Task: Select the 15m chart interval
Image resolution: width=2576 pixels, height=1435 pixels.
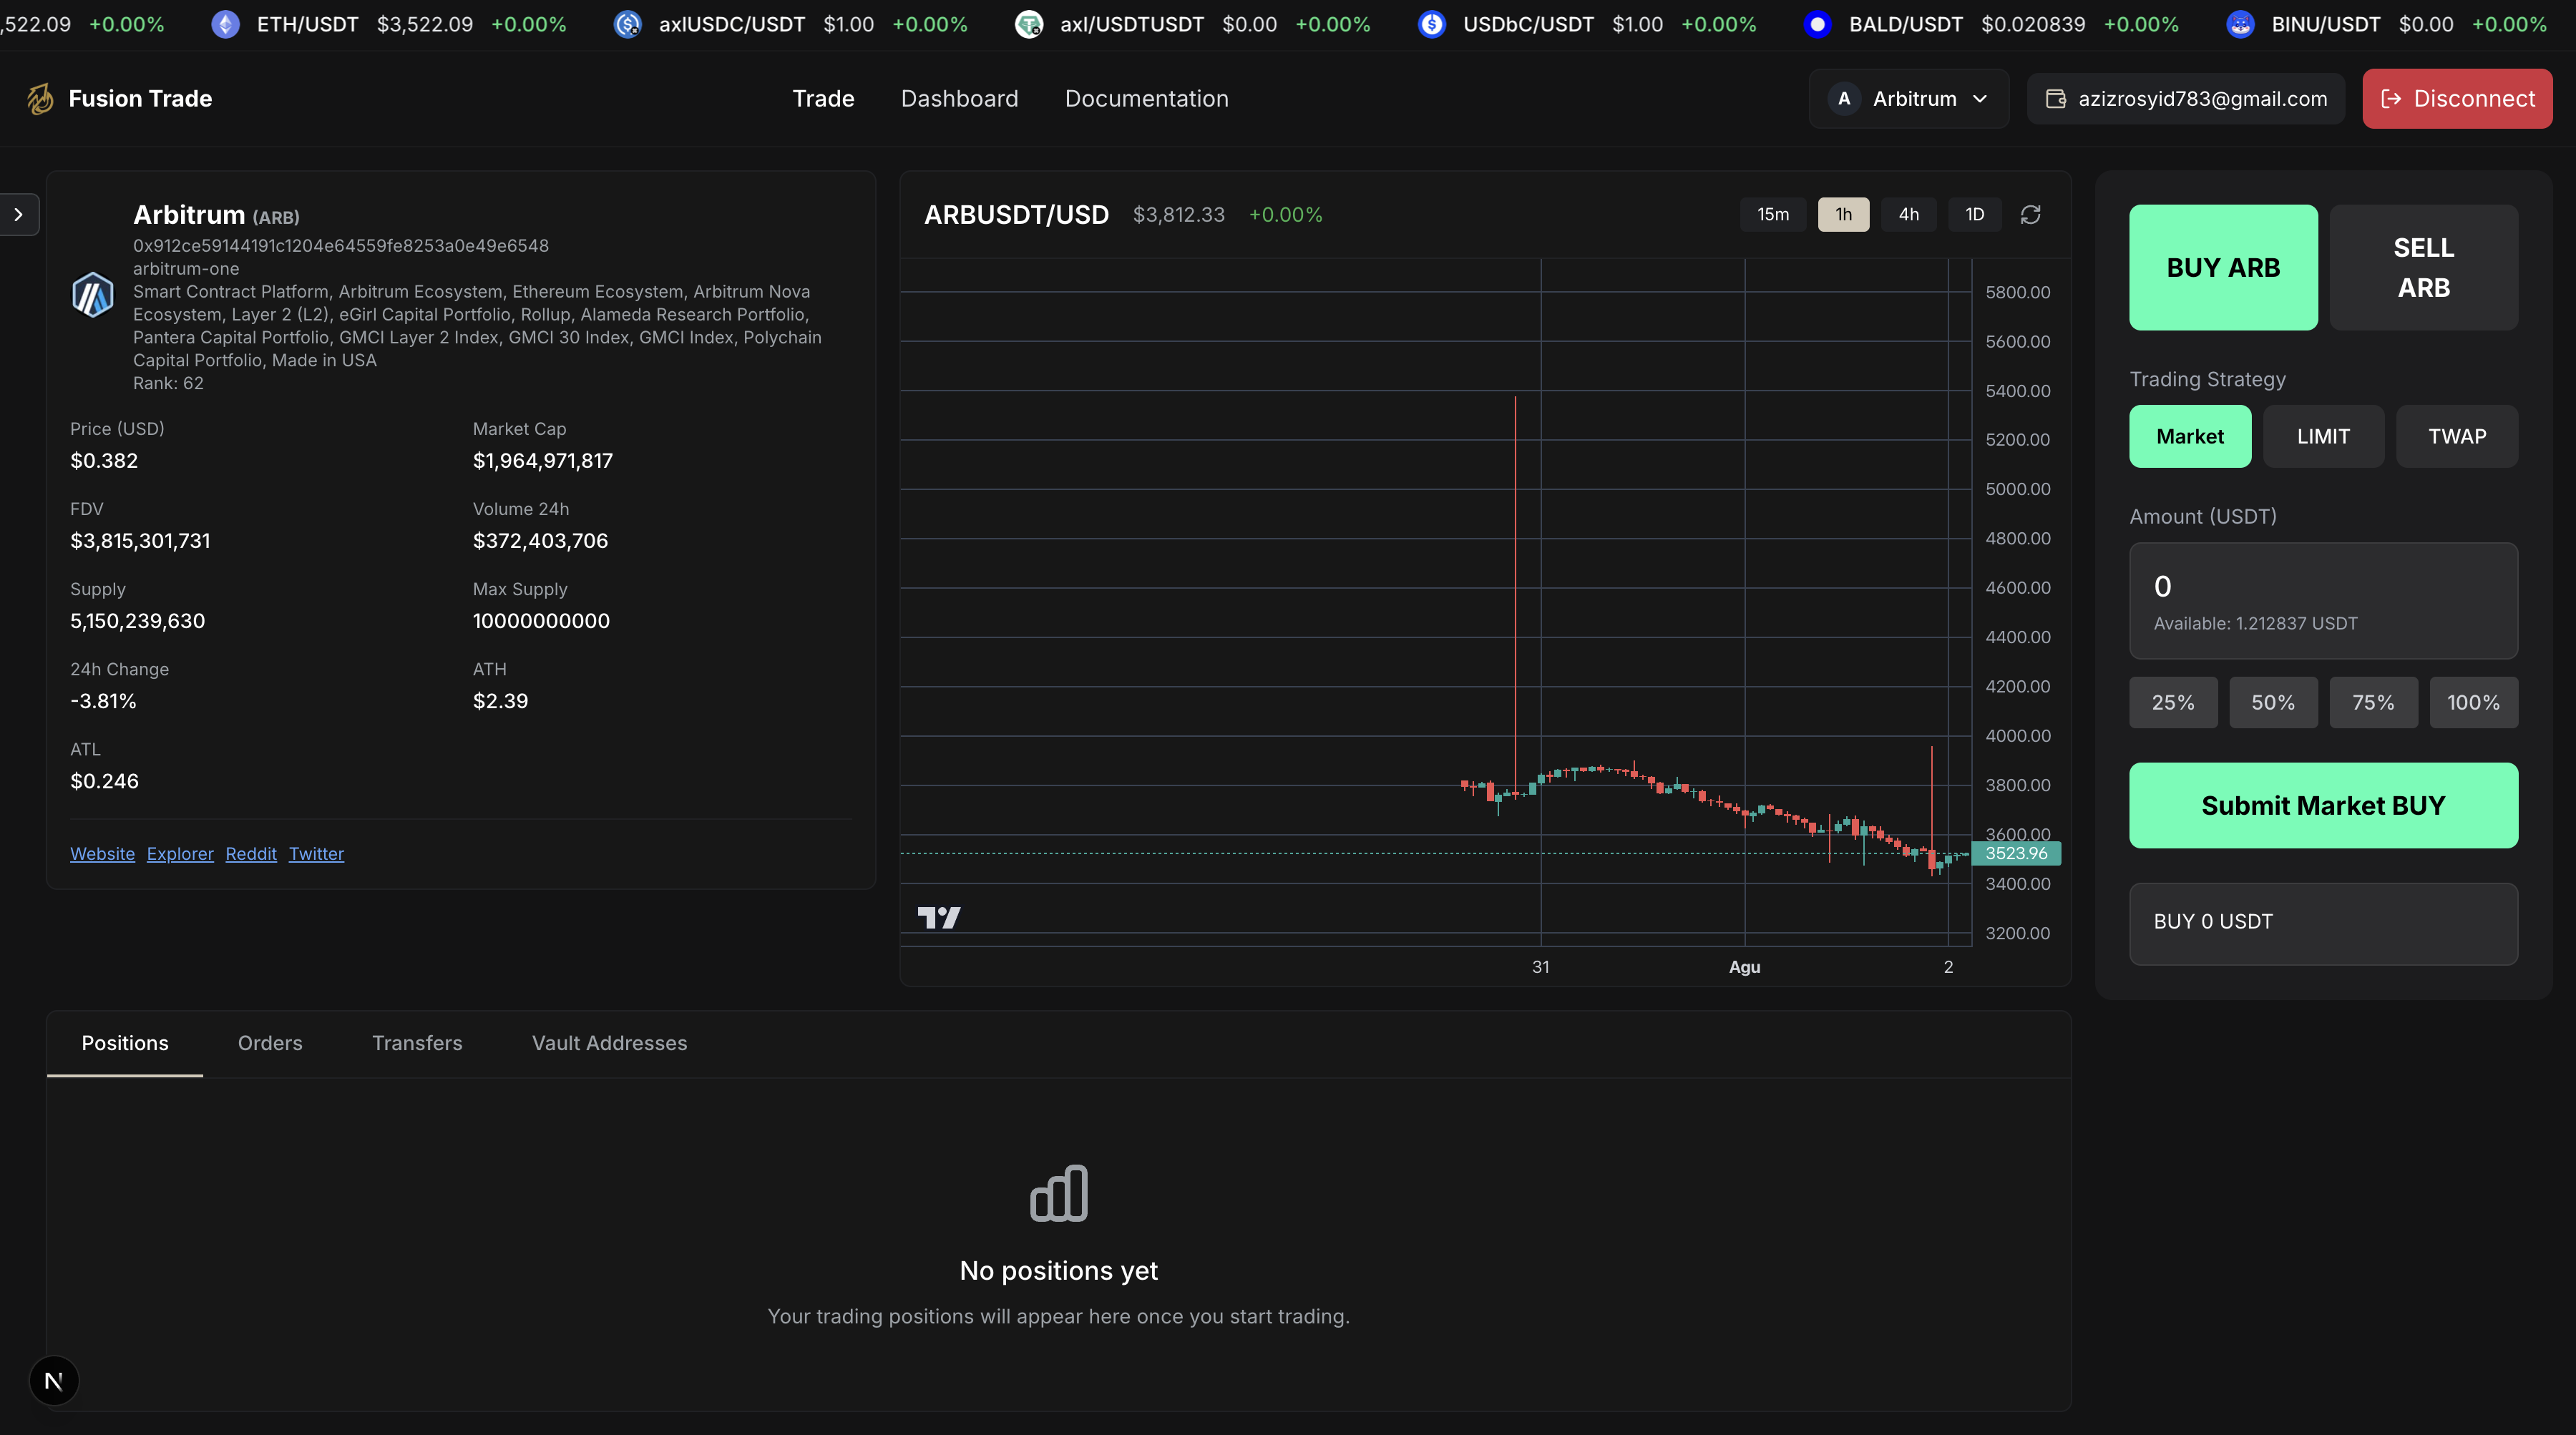Action: point(1773,214)
